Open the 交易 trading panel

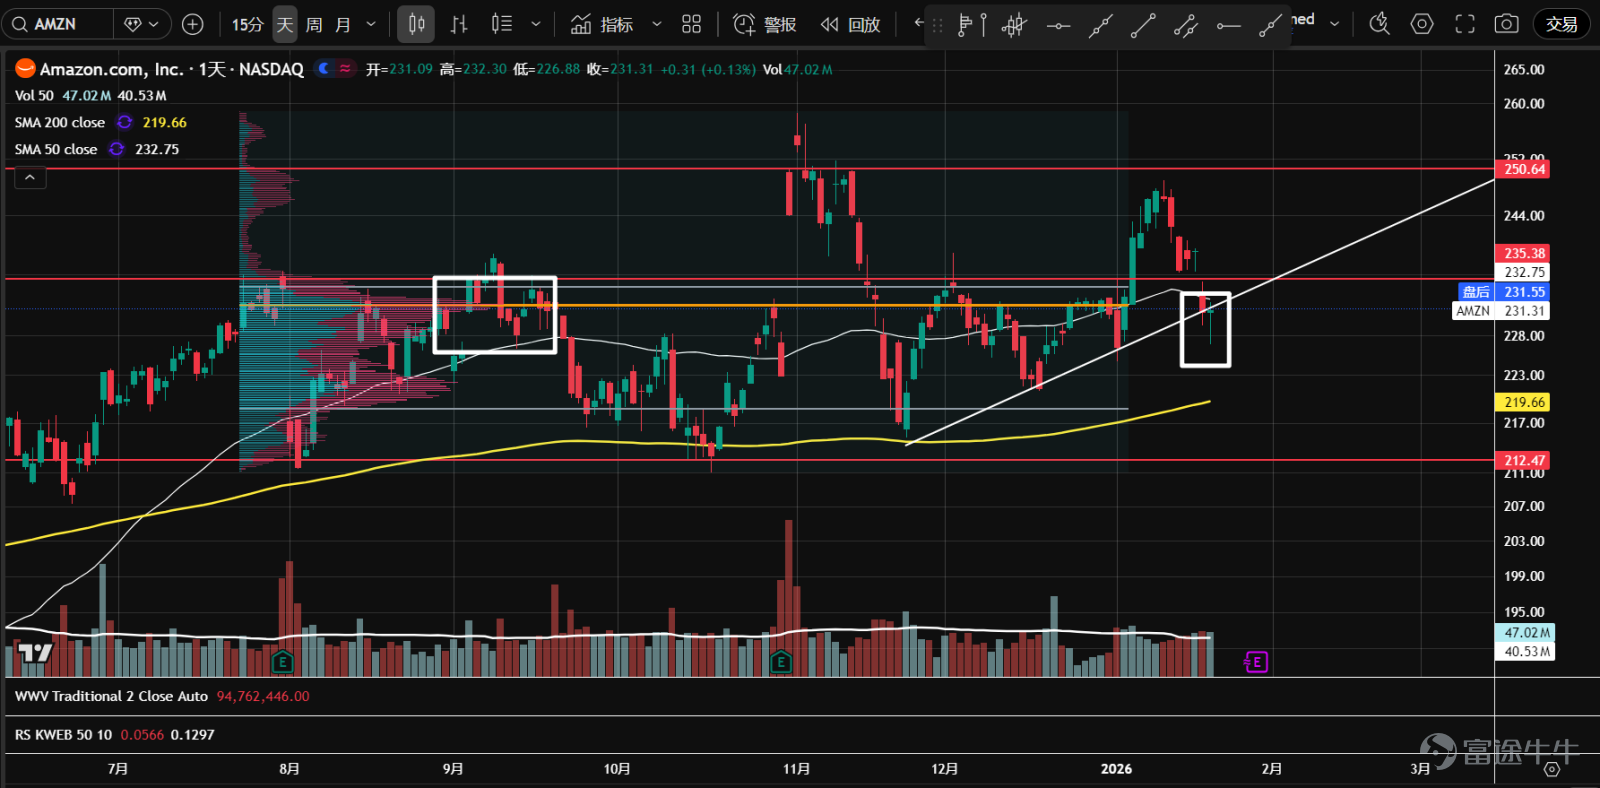(x=1561, y=24)
